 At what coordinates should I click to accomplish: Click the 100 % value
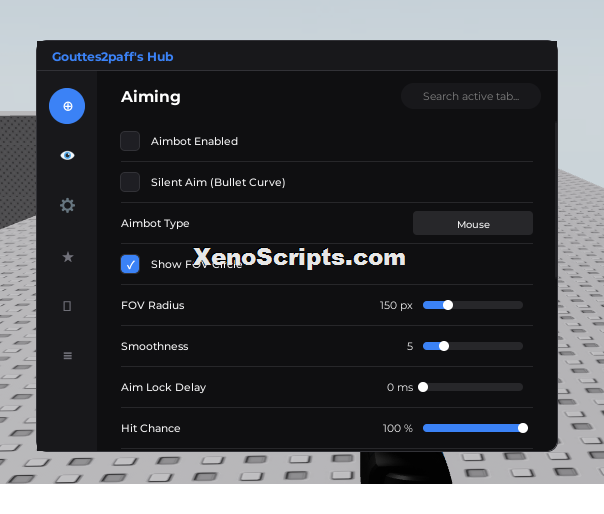[x=398, y=428]
